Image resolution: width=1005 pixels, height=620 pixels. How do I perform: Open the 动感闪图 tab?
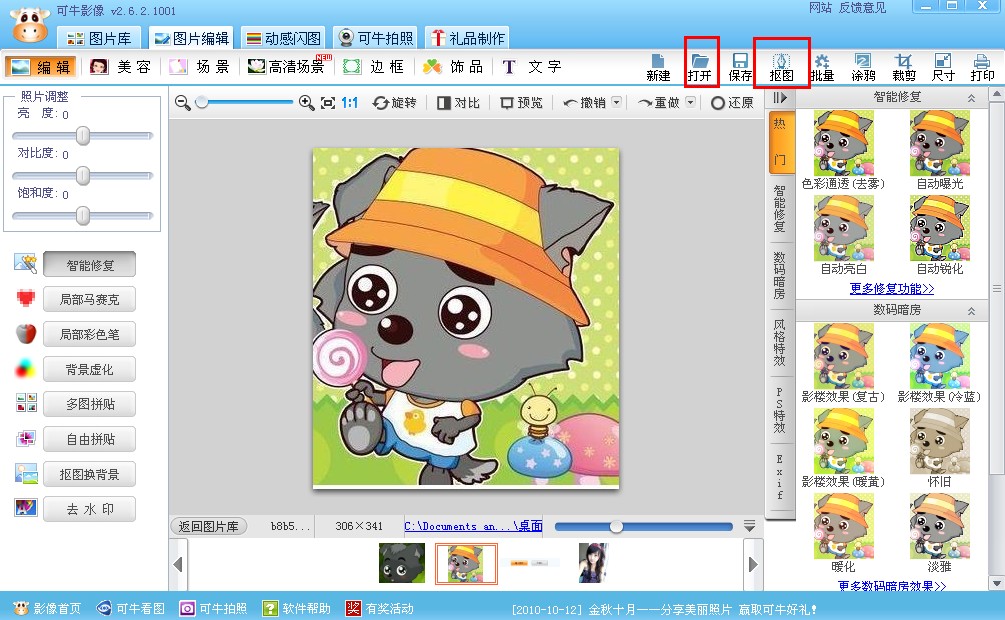(283, 38)
